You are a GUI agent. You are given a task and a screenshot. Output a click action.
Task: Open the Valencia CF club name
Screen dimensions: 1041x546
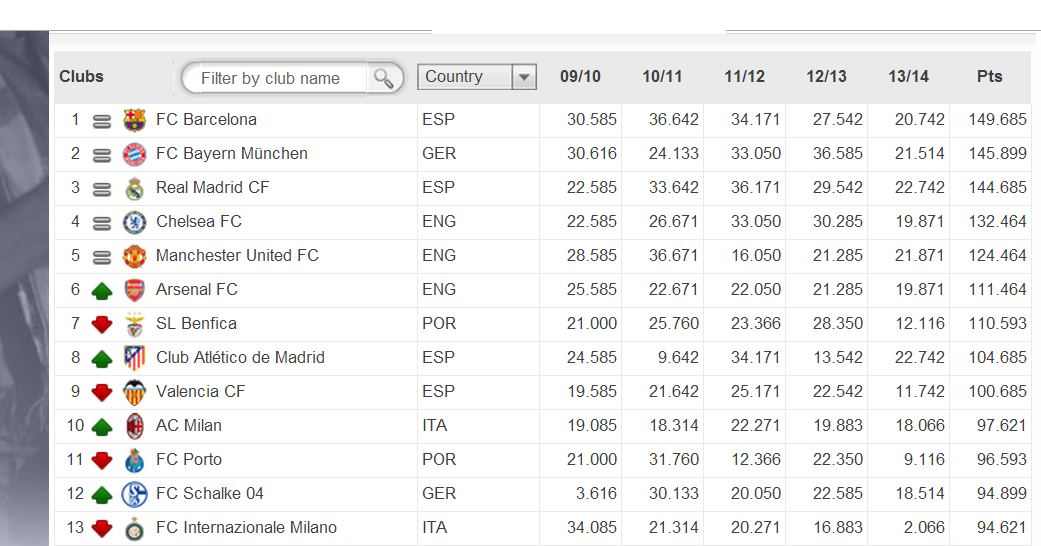(x=200, y=391)
